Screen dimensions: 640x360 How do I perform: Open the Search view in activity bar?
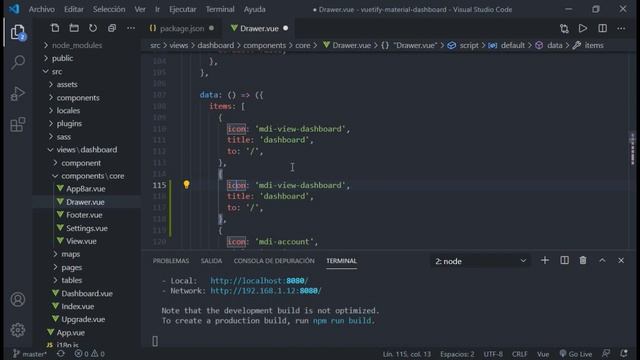coord(18,62)
